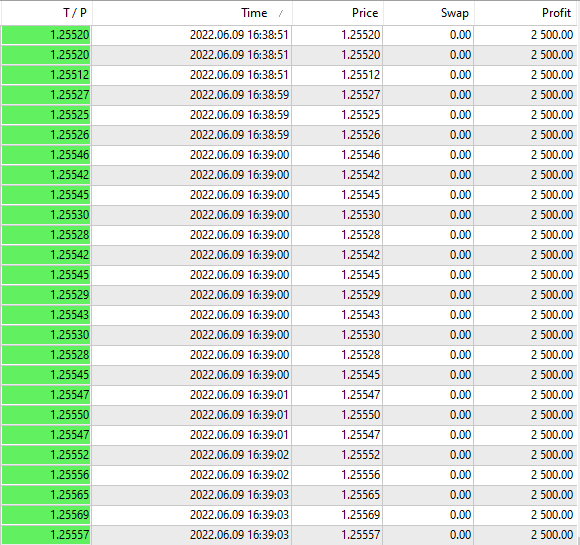Select the green T/P cell 1.25527

coord(46,95)
